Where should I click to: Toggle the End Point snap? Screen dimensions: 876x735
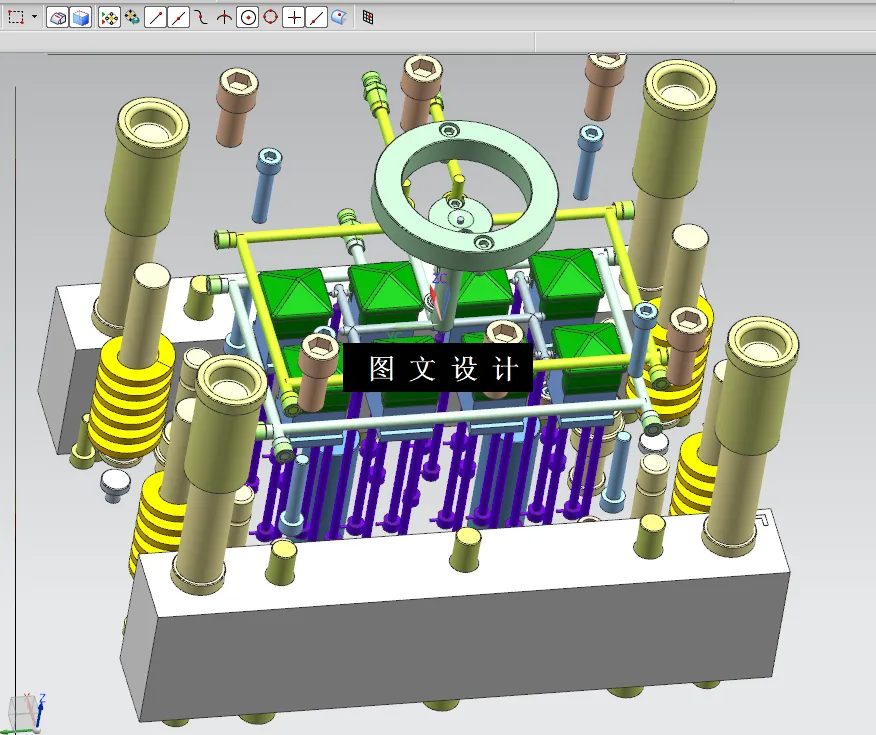[x=155, y=18]
